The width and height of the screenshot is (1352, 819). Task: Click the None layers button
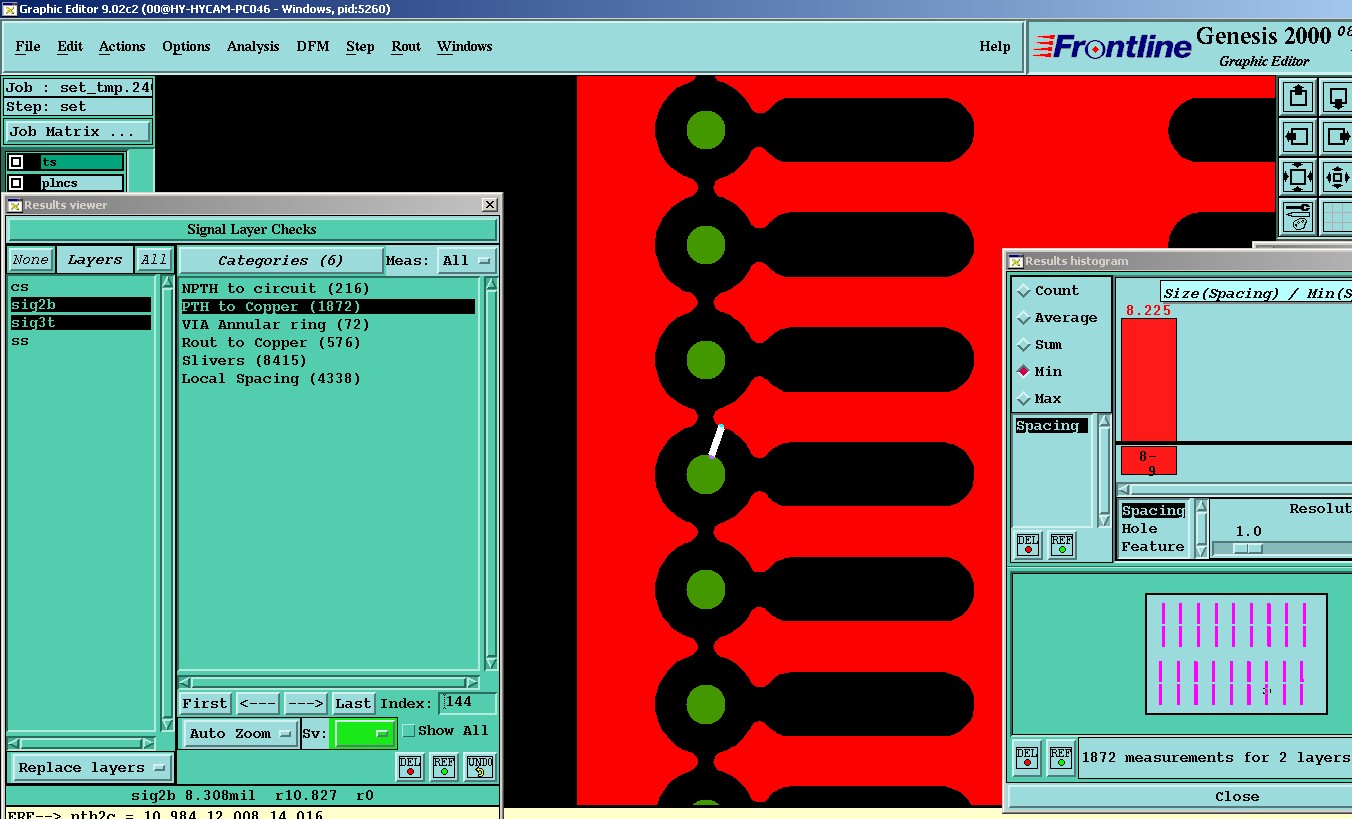coord(30,260)
